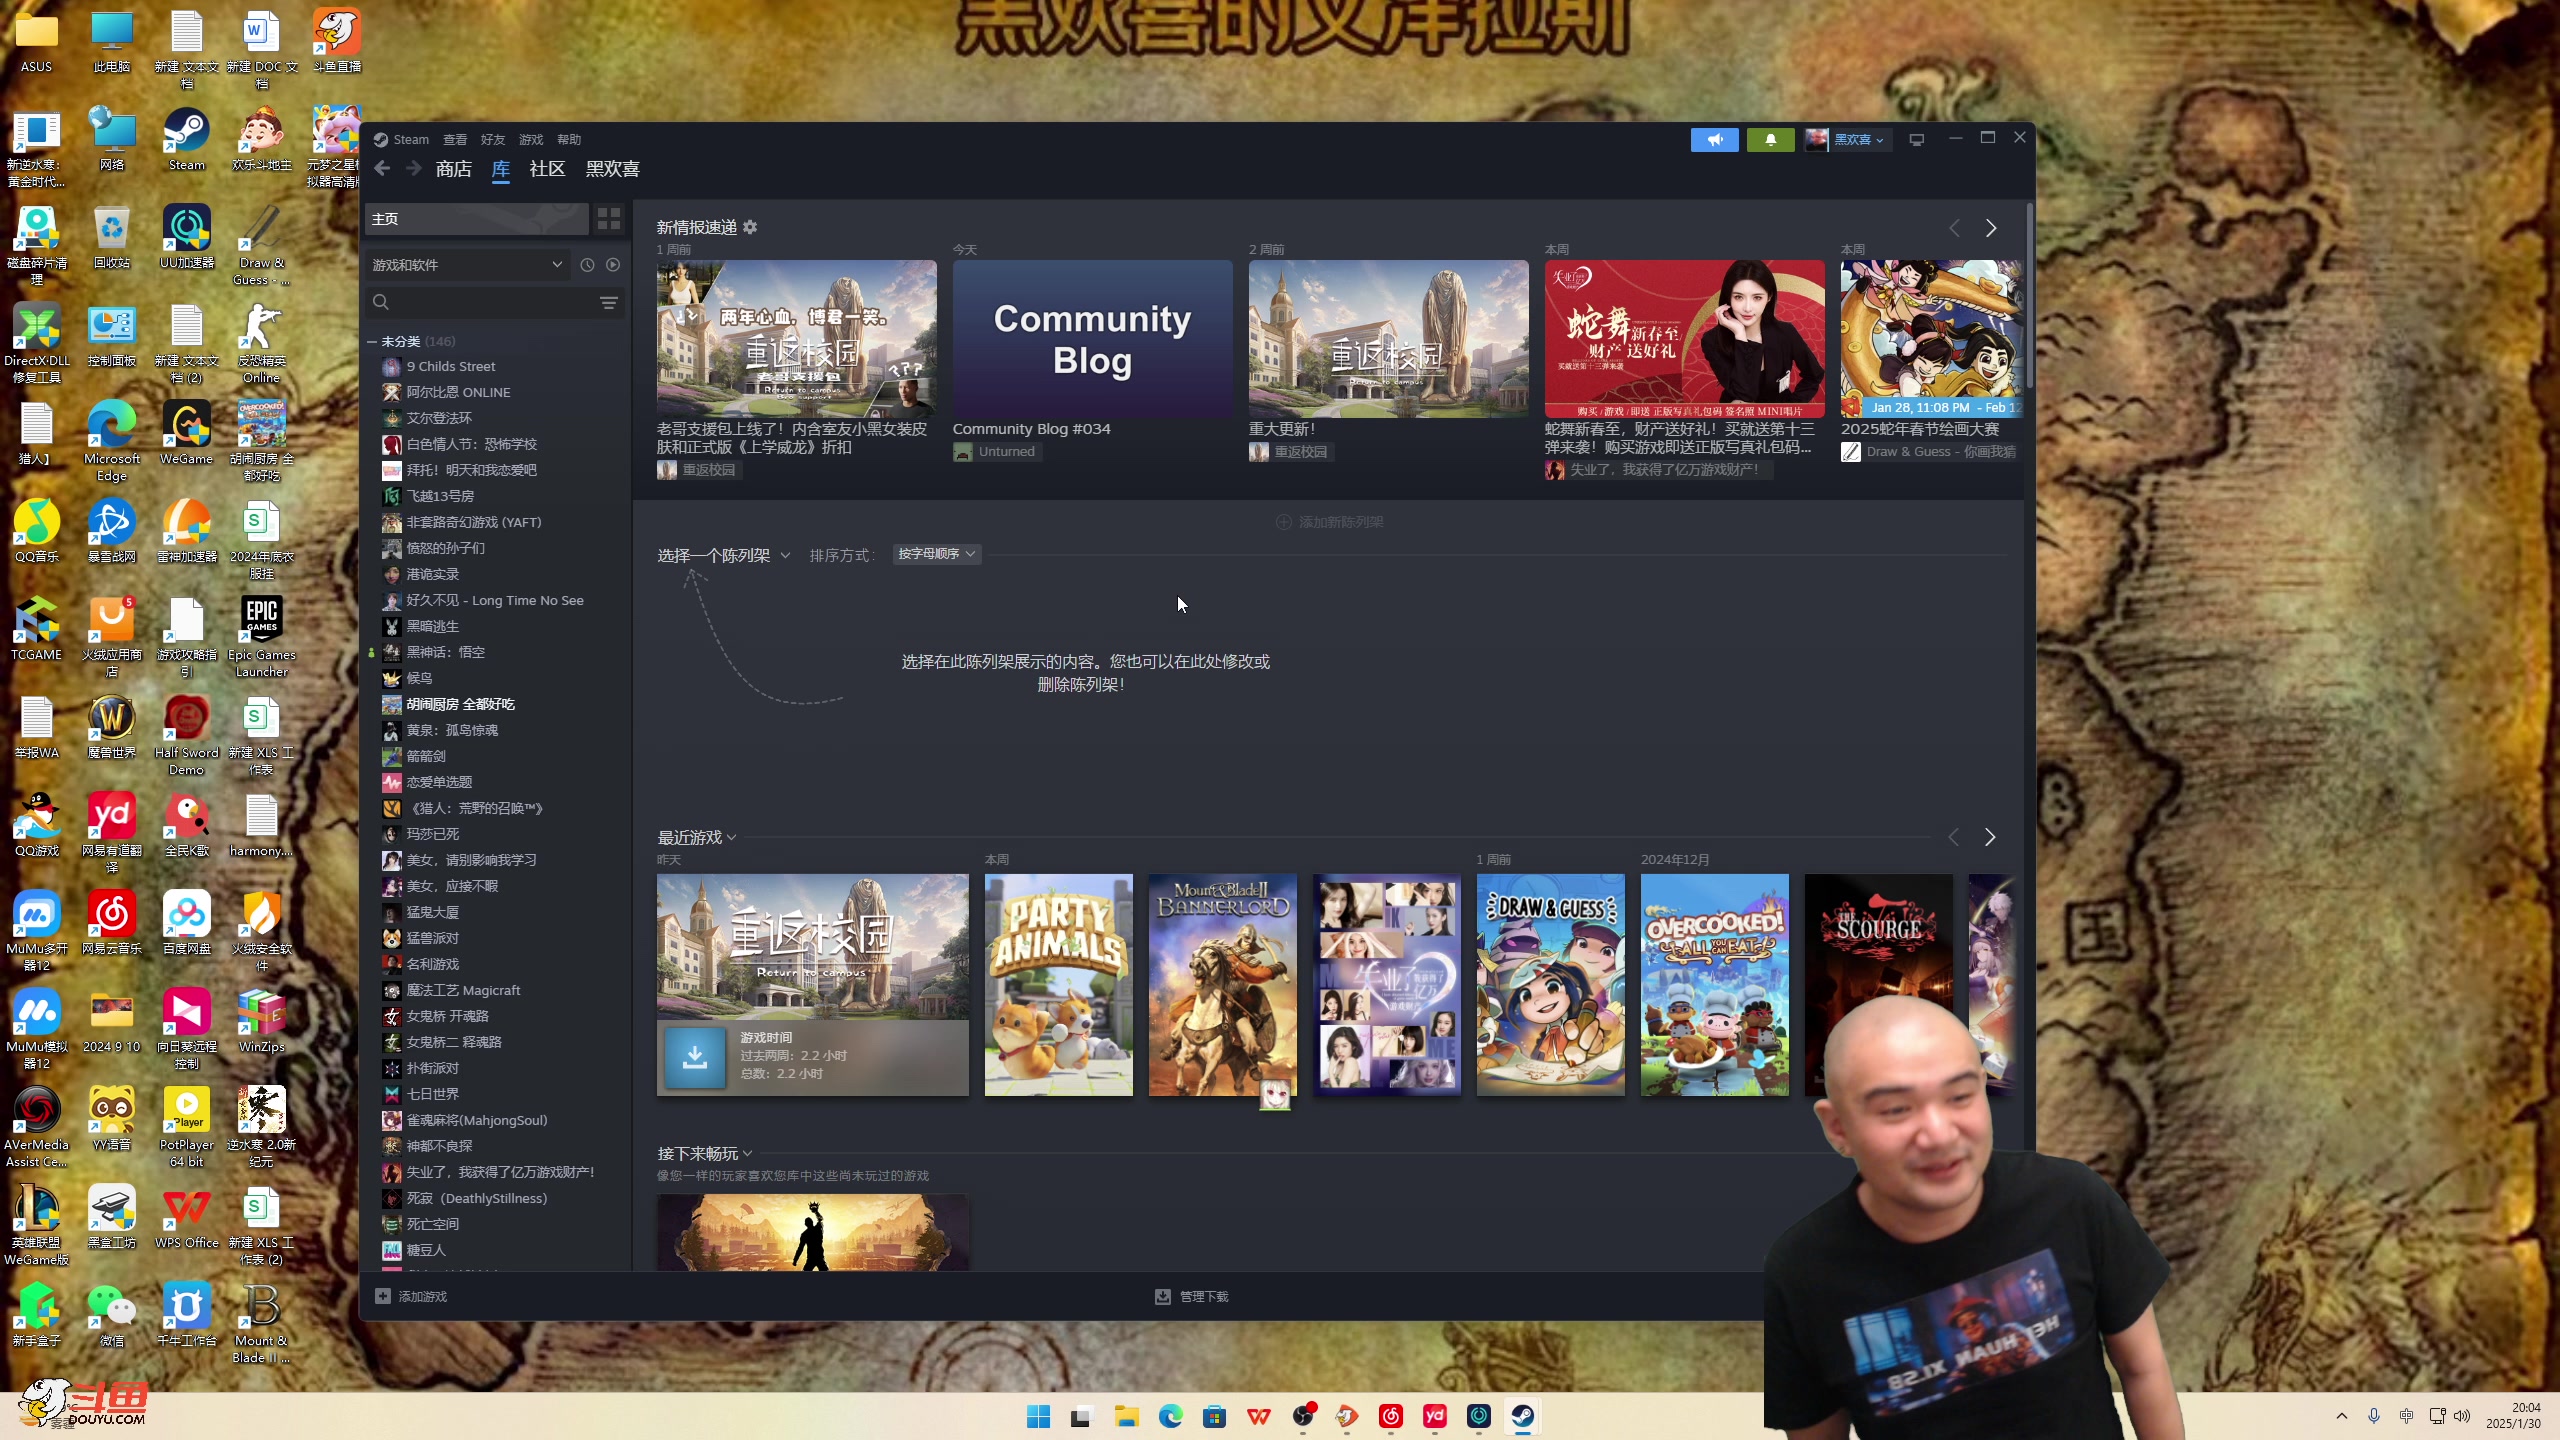Open the 好友 menu
The width and height of the screenshot is (2560, 1440).
(x=493, y=139)
